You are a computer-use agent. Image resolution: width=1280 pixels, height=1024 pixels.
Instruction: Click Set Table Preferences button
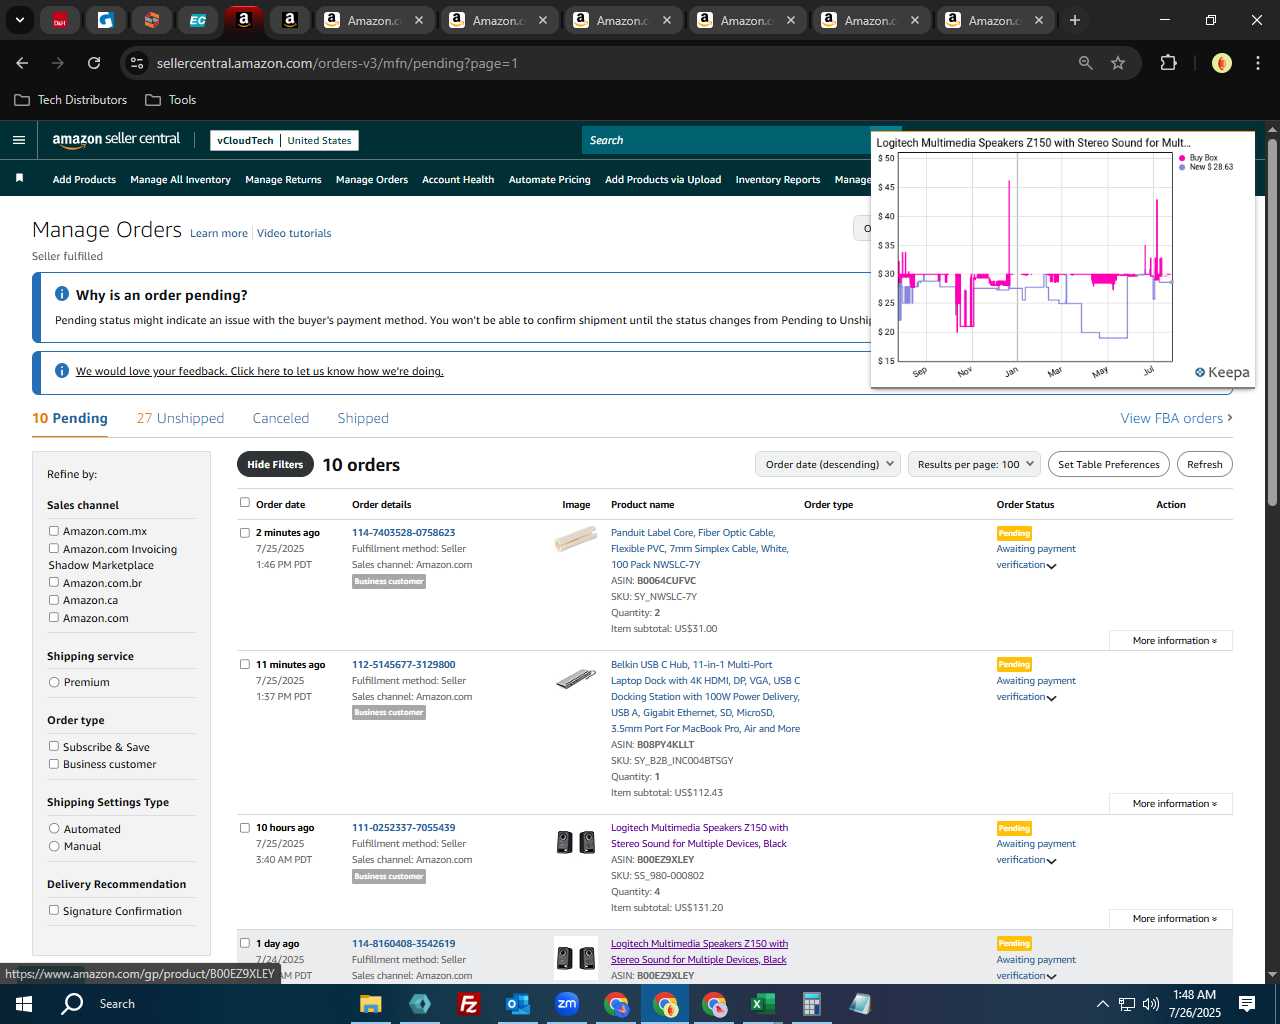1109,464
